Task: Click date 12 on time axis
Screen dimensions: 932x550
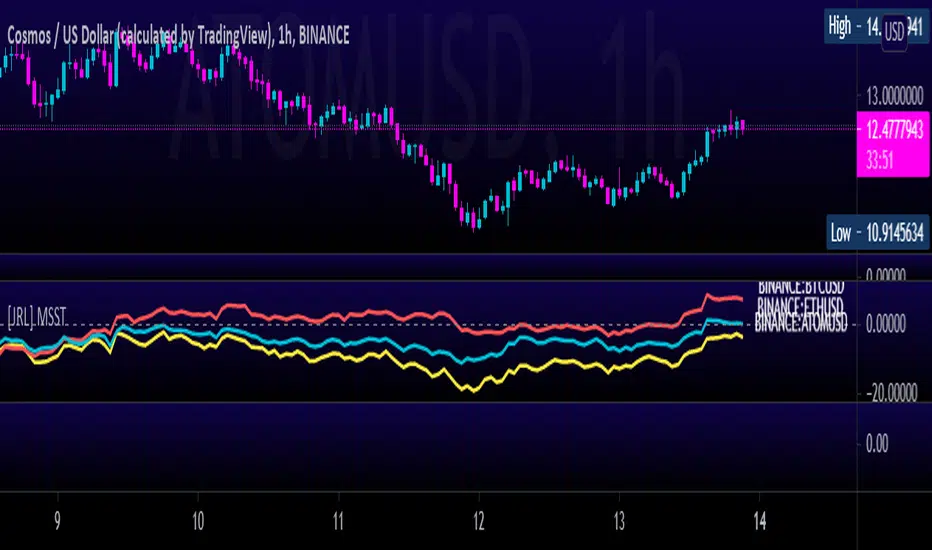Action: click(478, 521)
